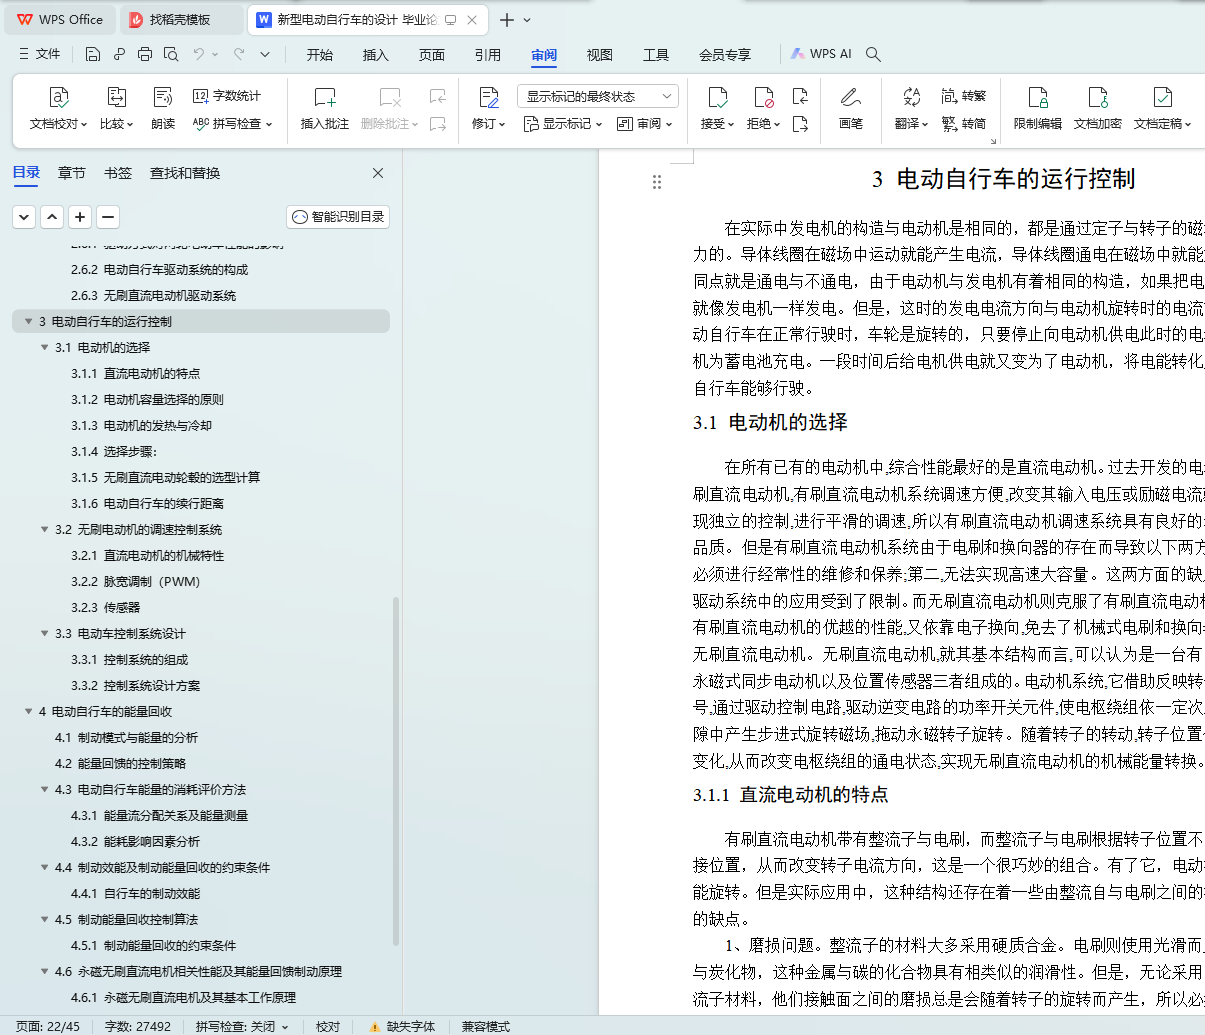Open the 章节 navigation pane tab
The image size is (1205, 1035).
(x=72, y=173)
